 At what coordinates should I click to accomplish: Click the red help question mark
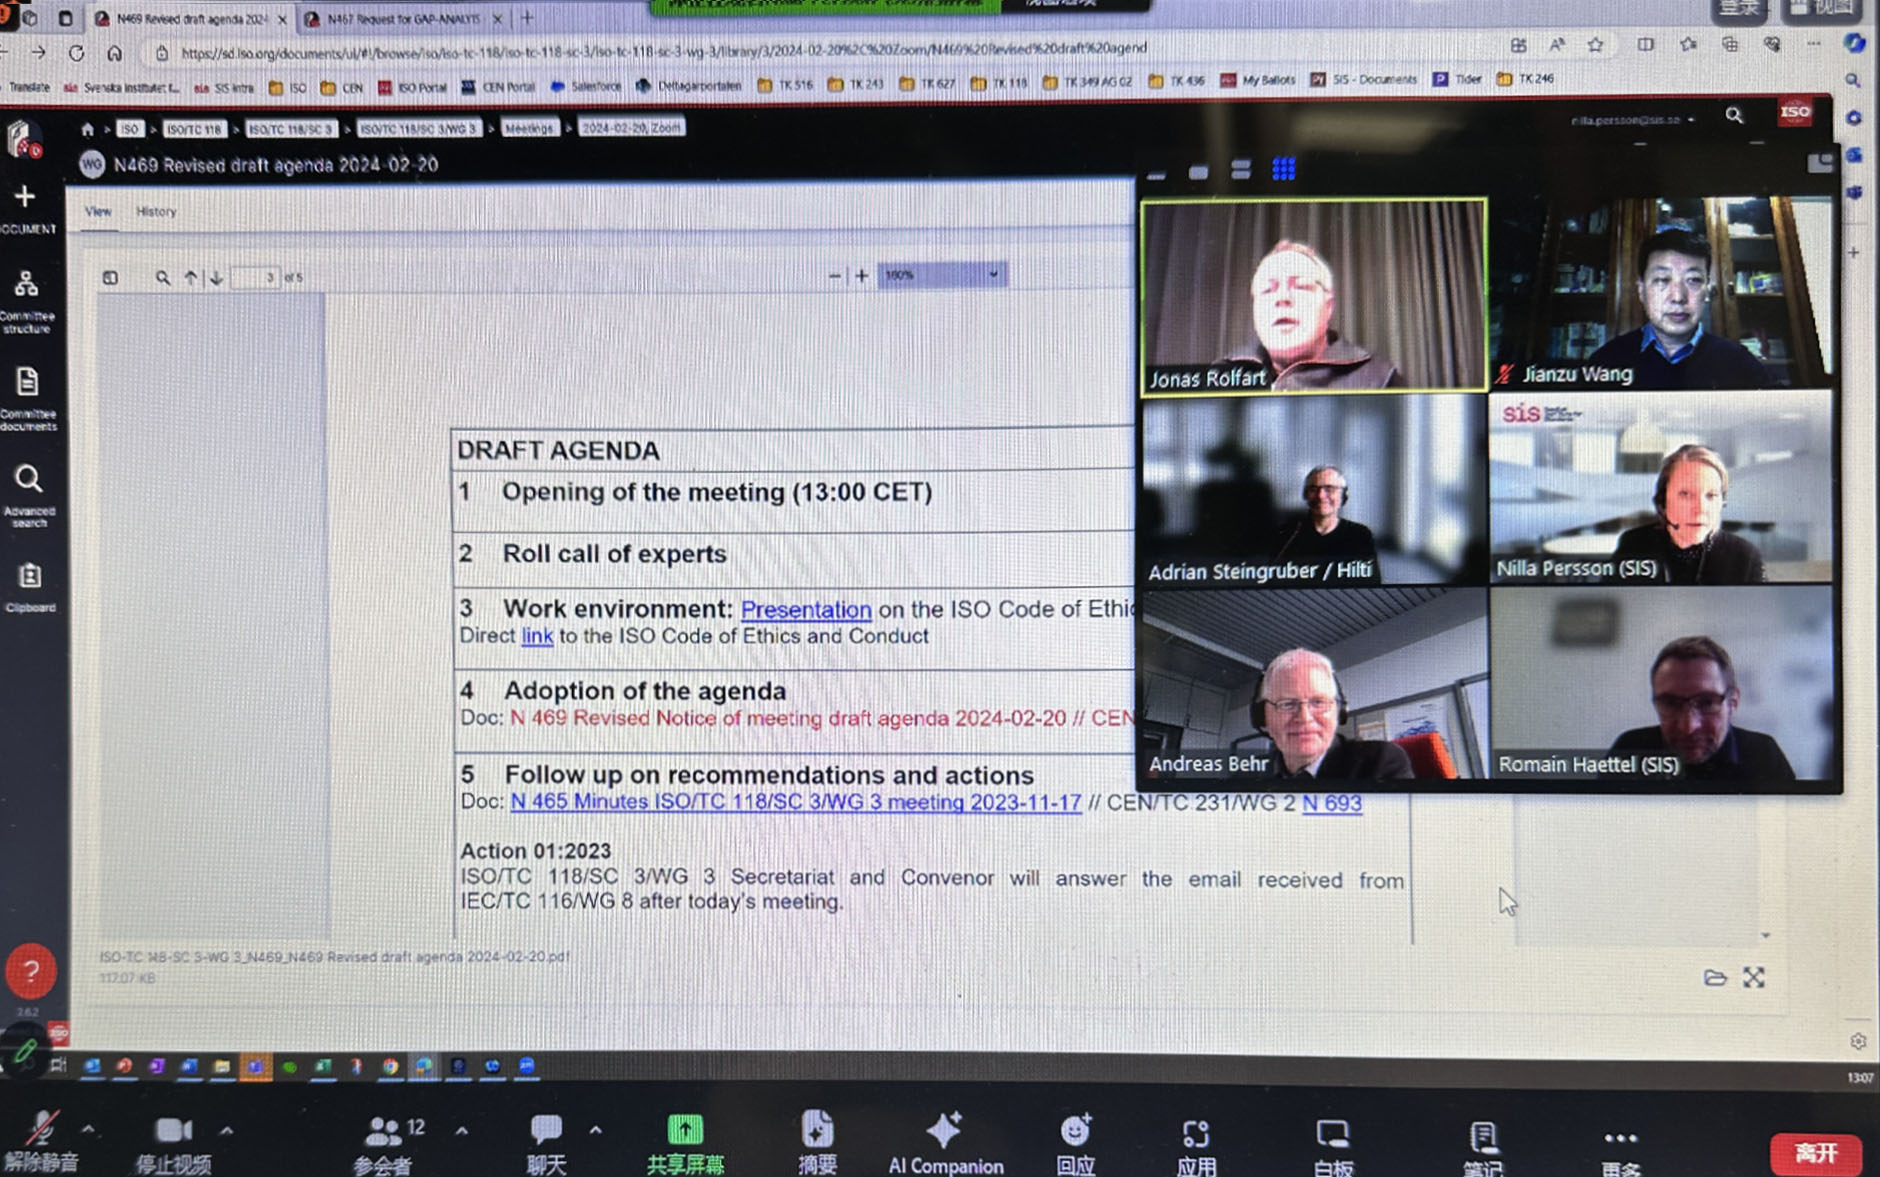pos(31,971)
